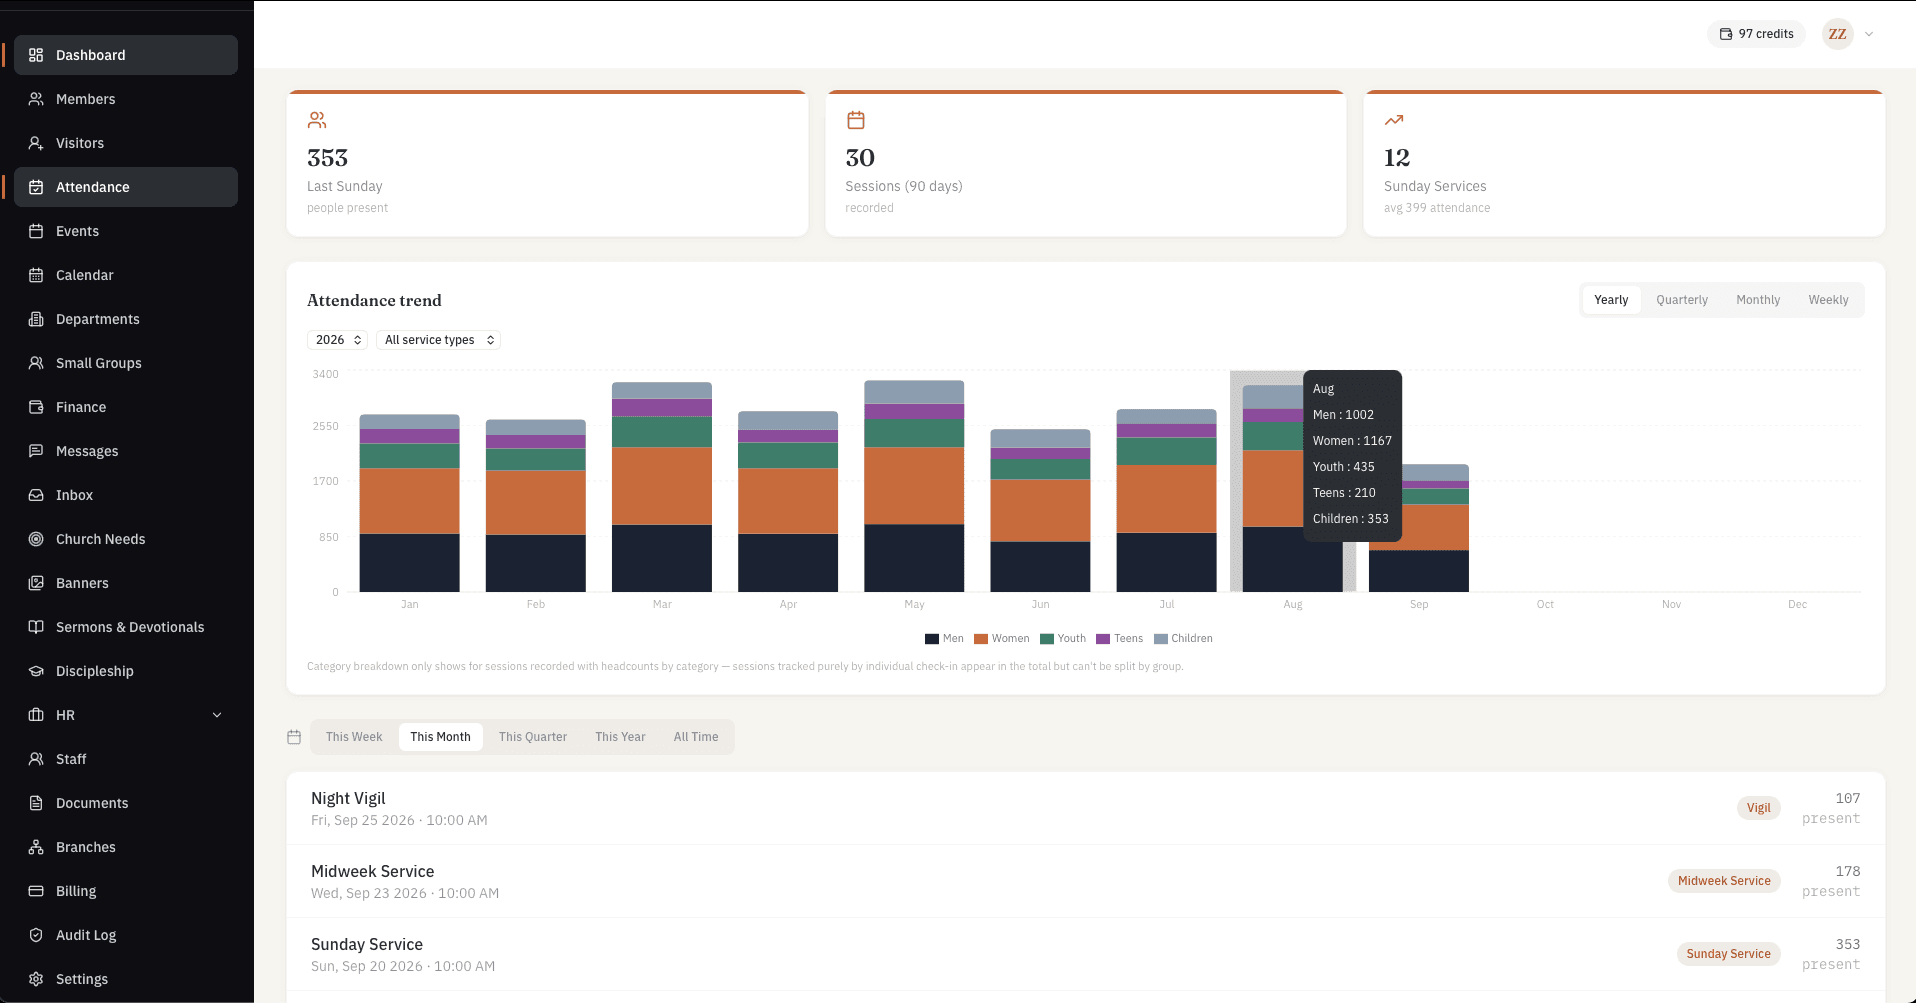Open the Inbox tray icon
This screenshot has height=1003, width=1916.
tap(36, 495)
